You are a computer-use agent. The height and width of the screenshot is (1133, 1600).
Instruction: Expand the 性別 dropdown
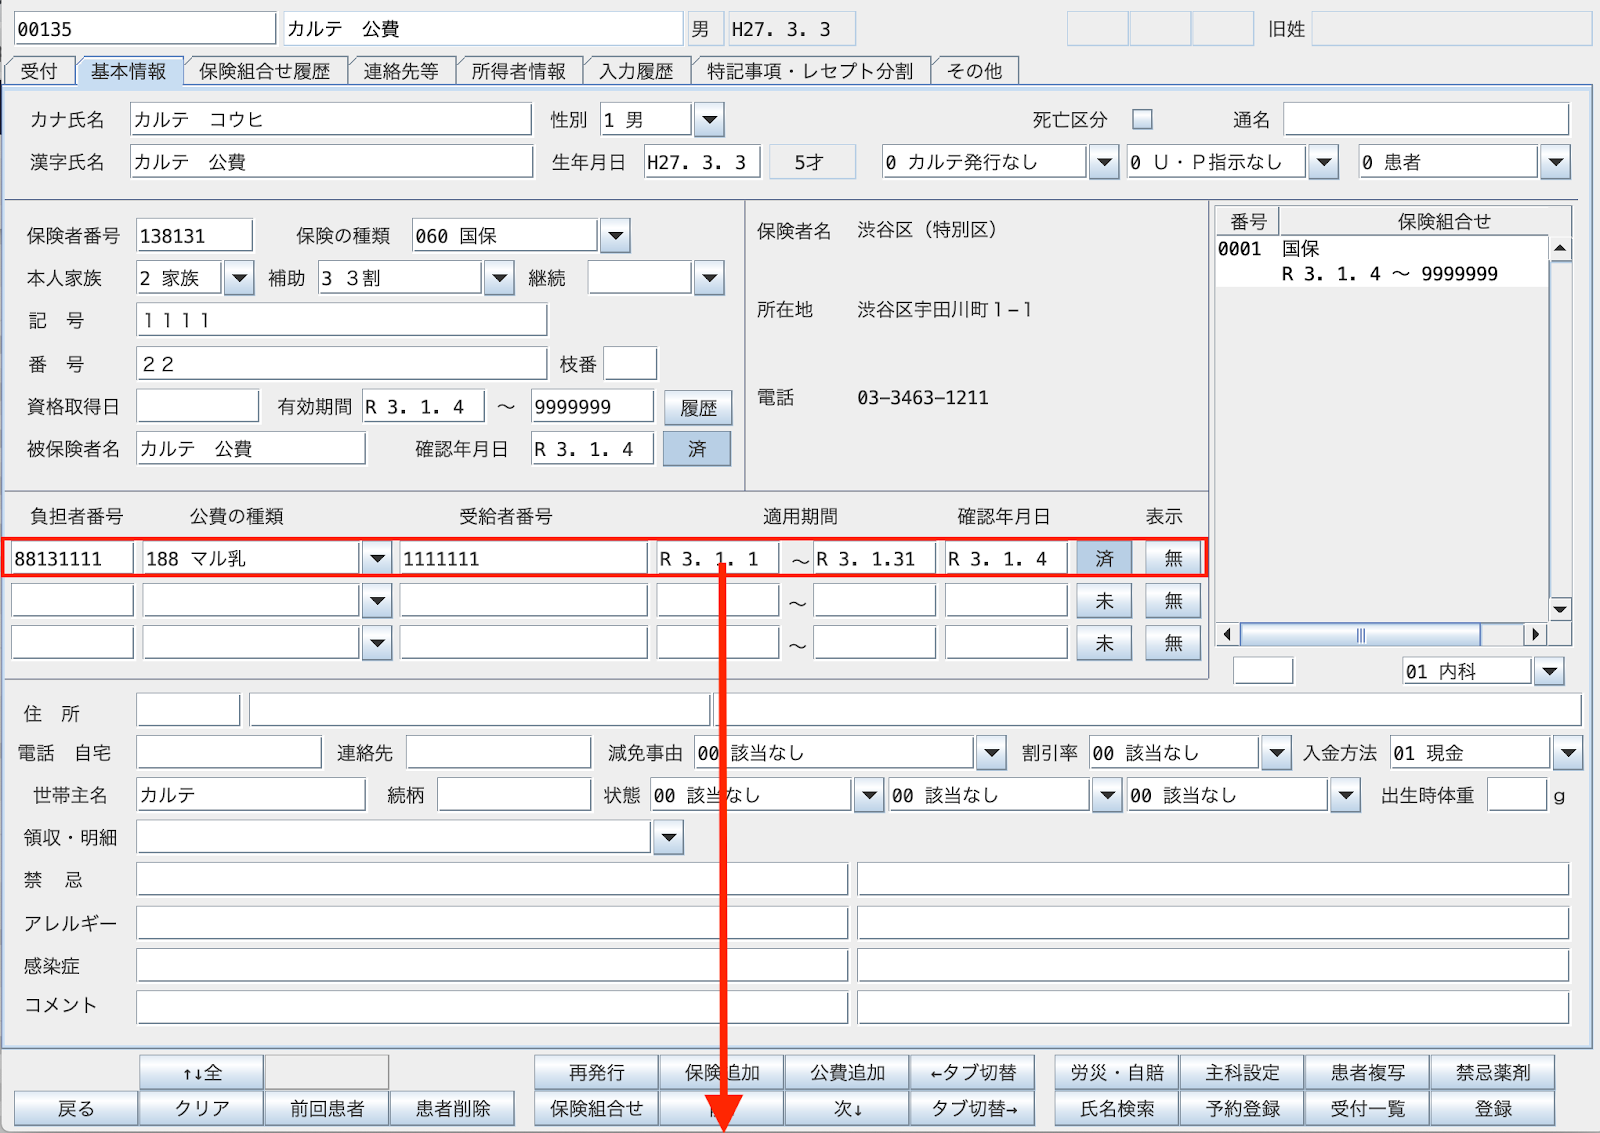(709, 119)
